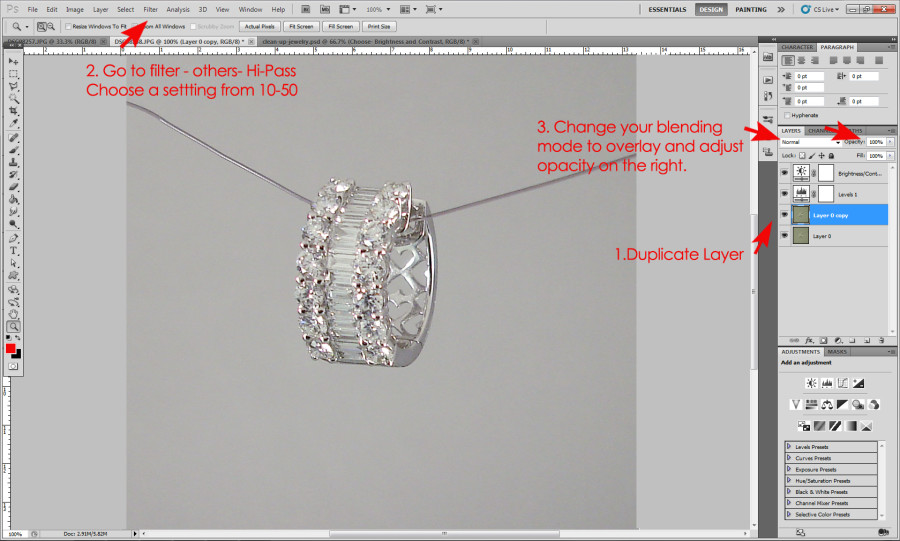Select the Crop tool

[x=13, y=111]
